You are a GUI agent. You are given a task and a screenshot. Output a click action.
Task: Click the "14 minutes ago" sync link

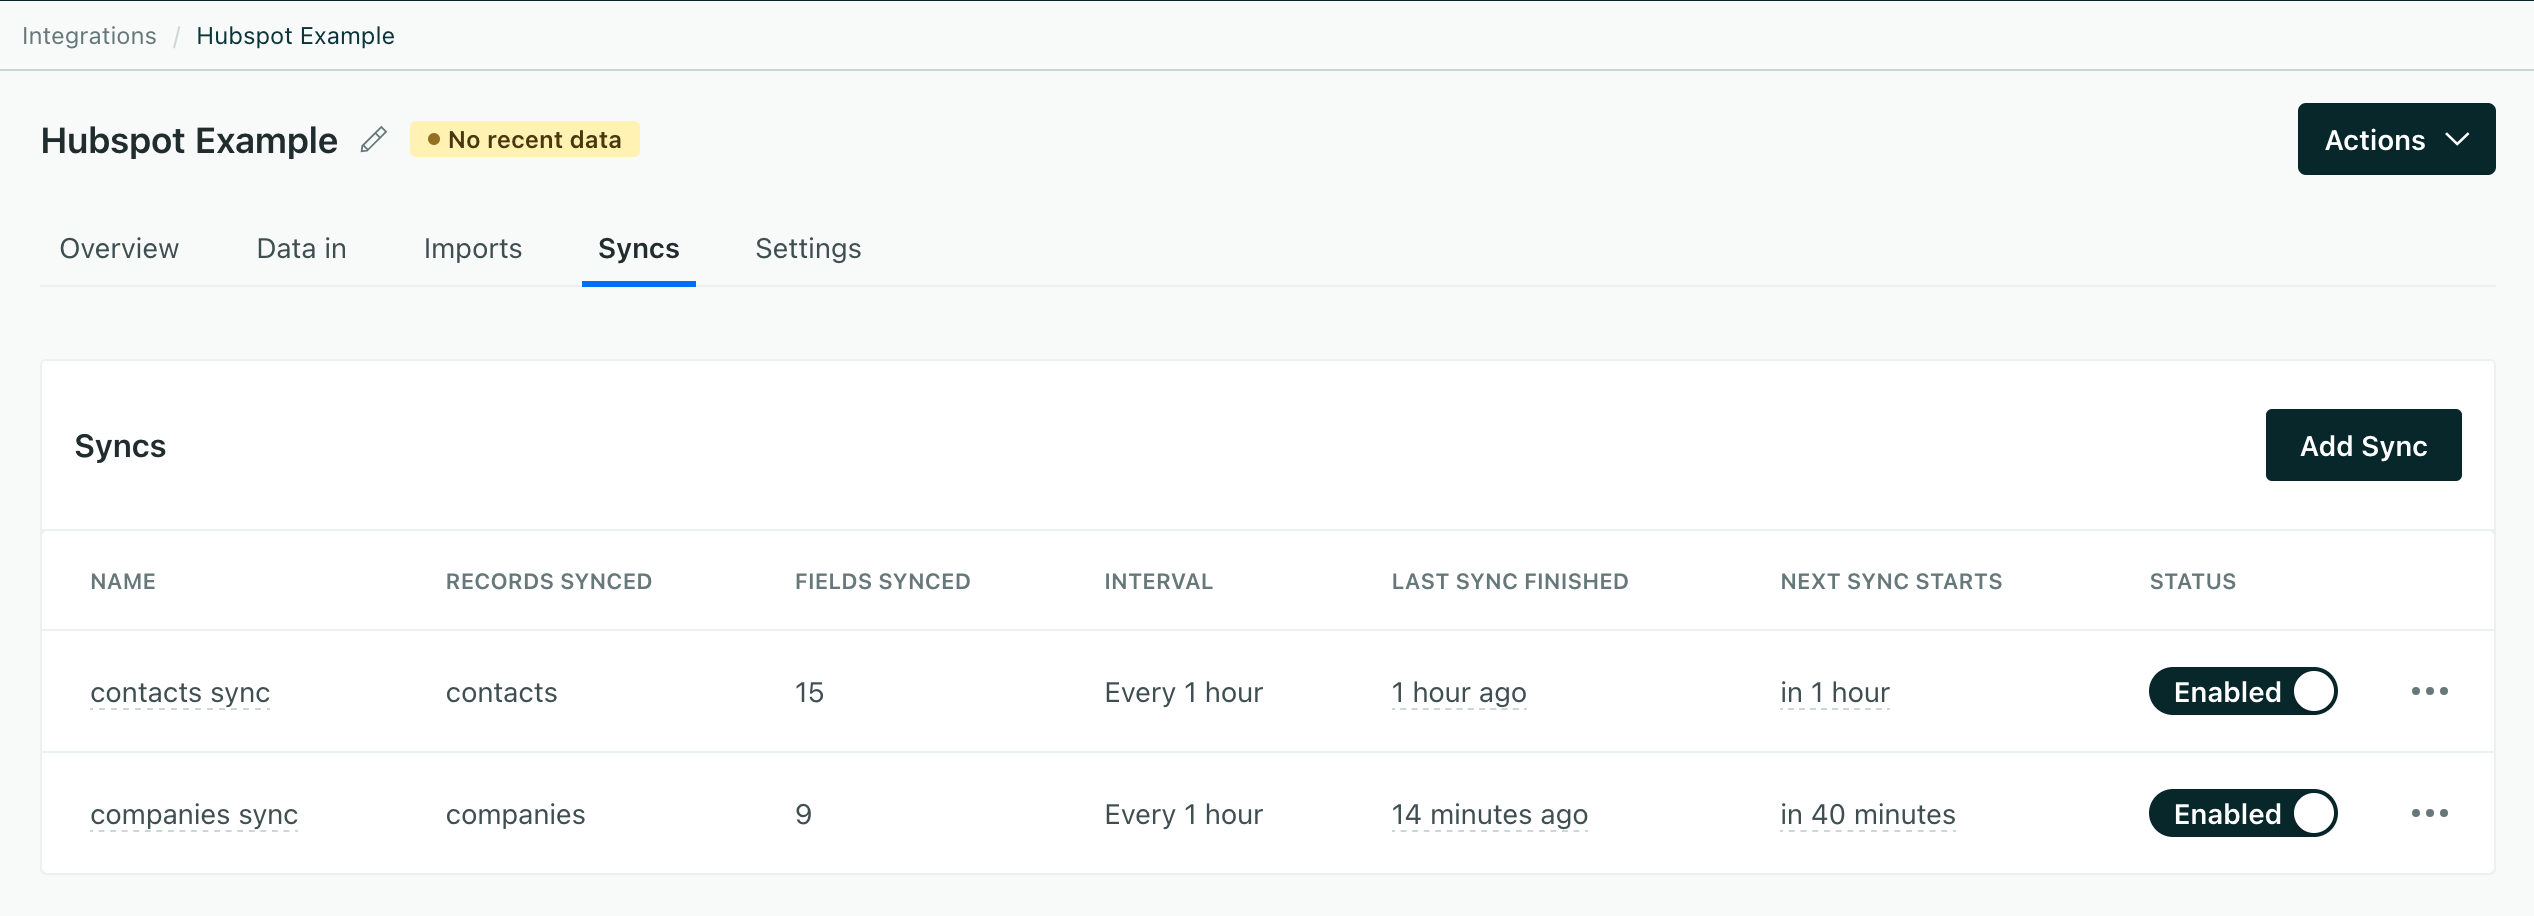(1489, 813)
